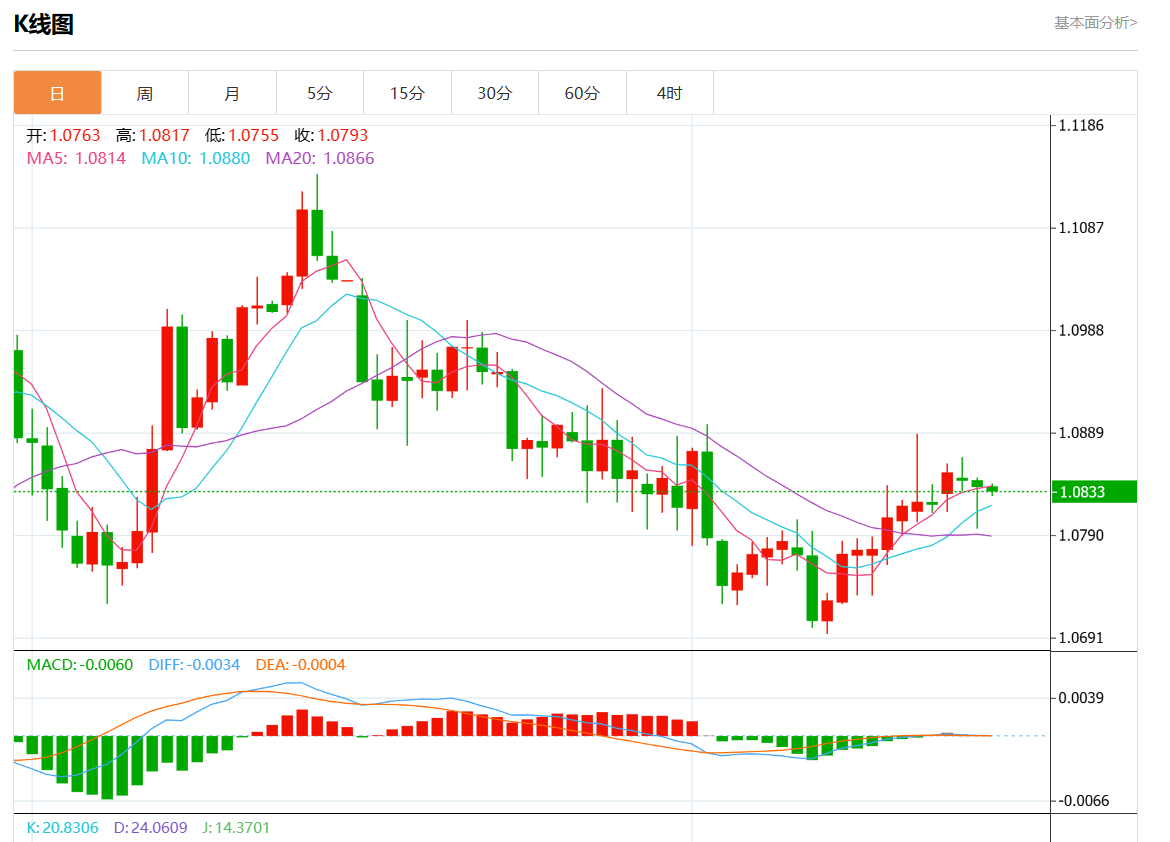Viewport: 1170px width, 842px height.
Task: Click the green current price tag 1.0833
Action: (1094, 492)
